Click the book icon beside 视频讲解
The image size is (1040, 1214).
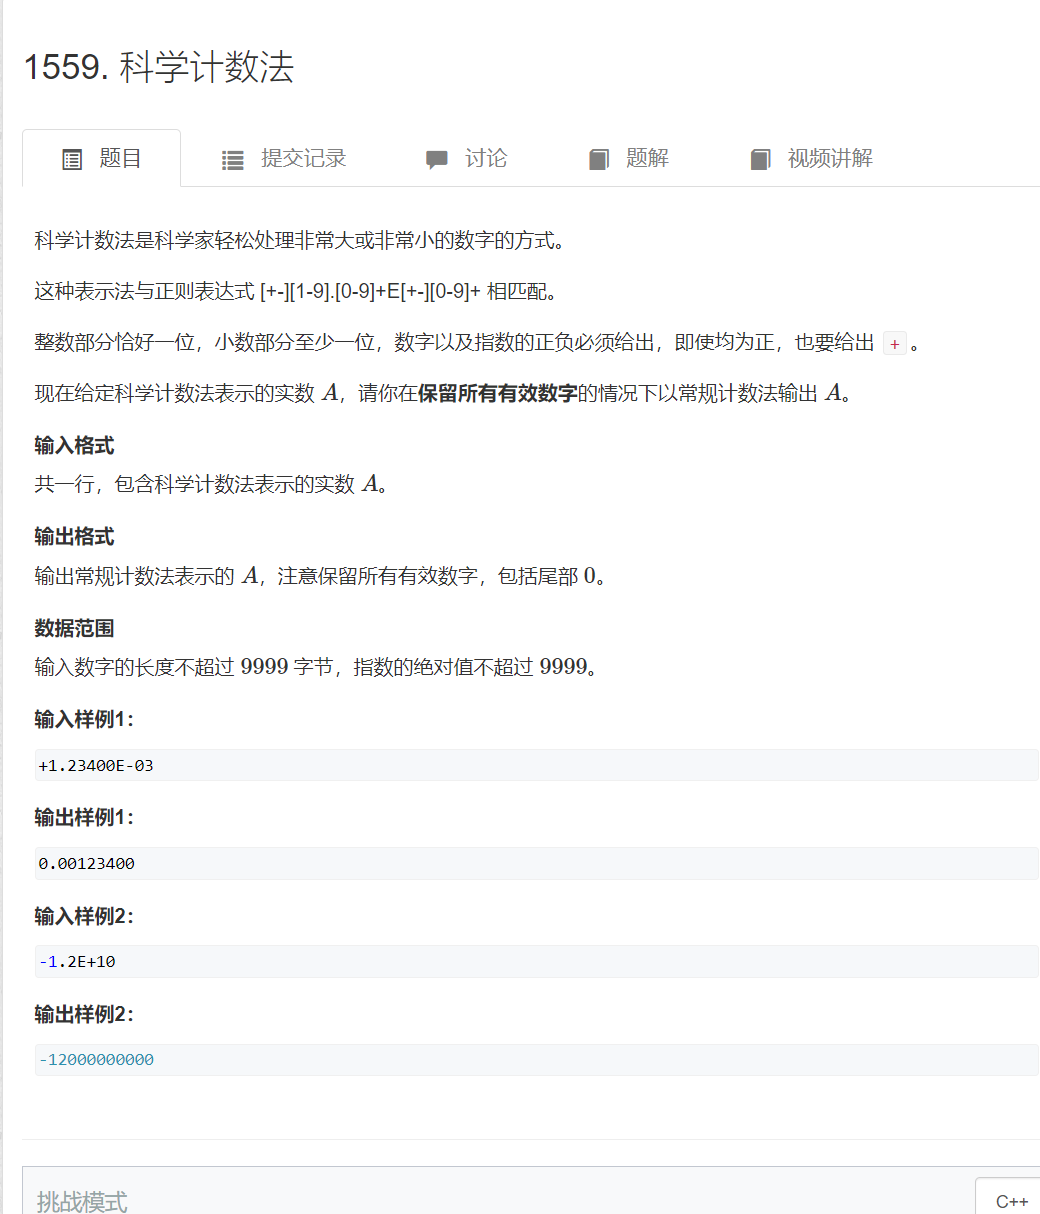point(761,160)
